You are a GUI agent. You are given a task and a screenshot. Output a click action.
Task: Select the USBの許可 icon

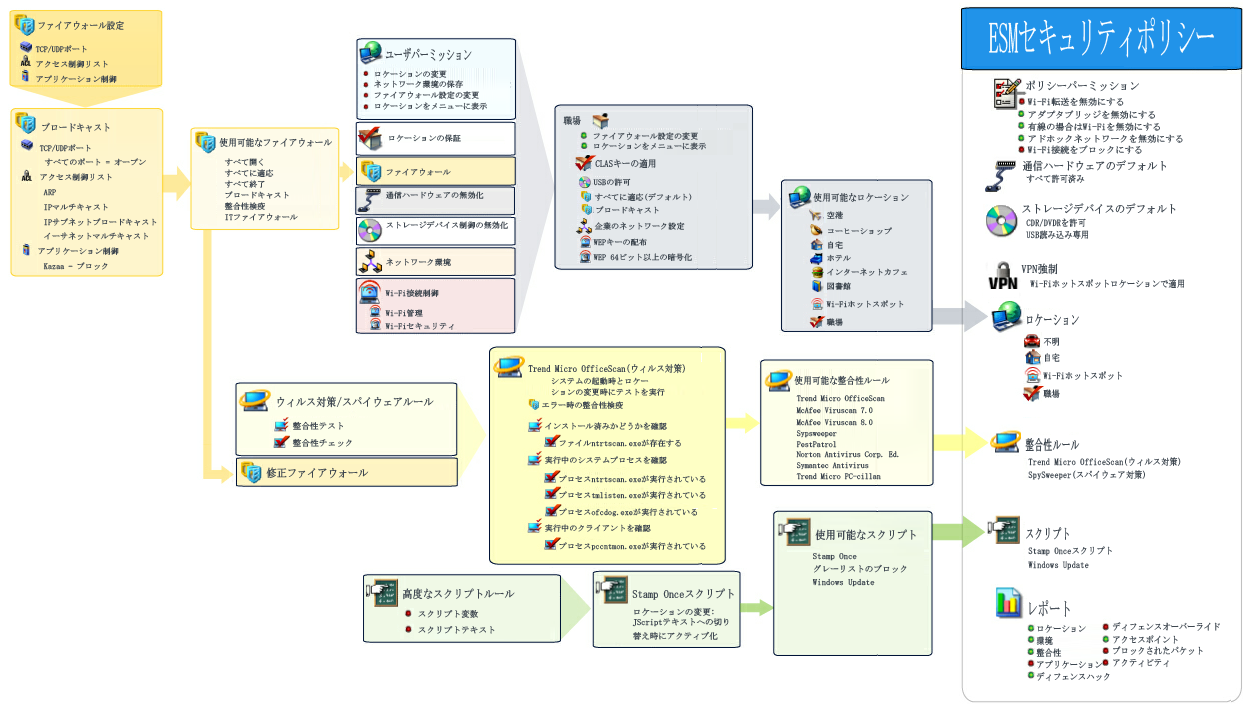[x=586, y=182]
